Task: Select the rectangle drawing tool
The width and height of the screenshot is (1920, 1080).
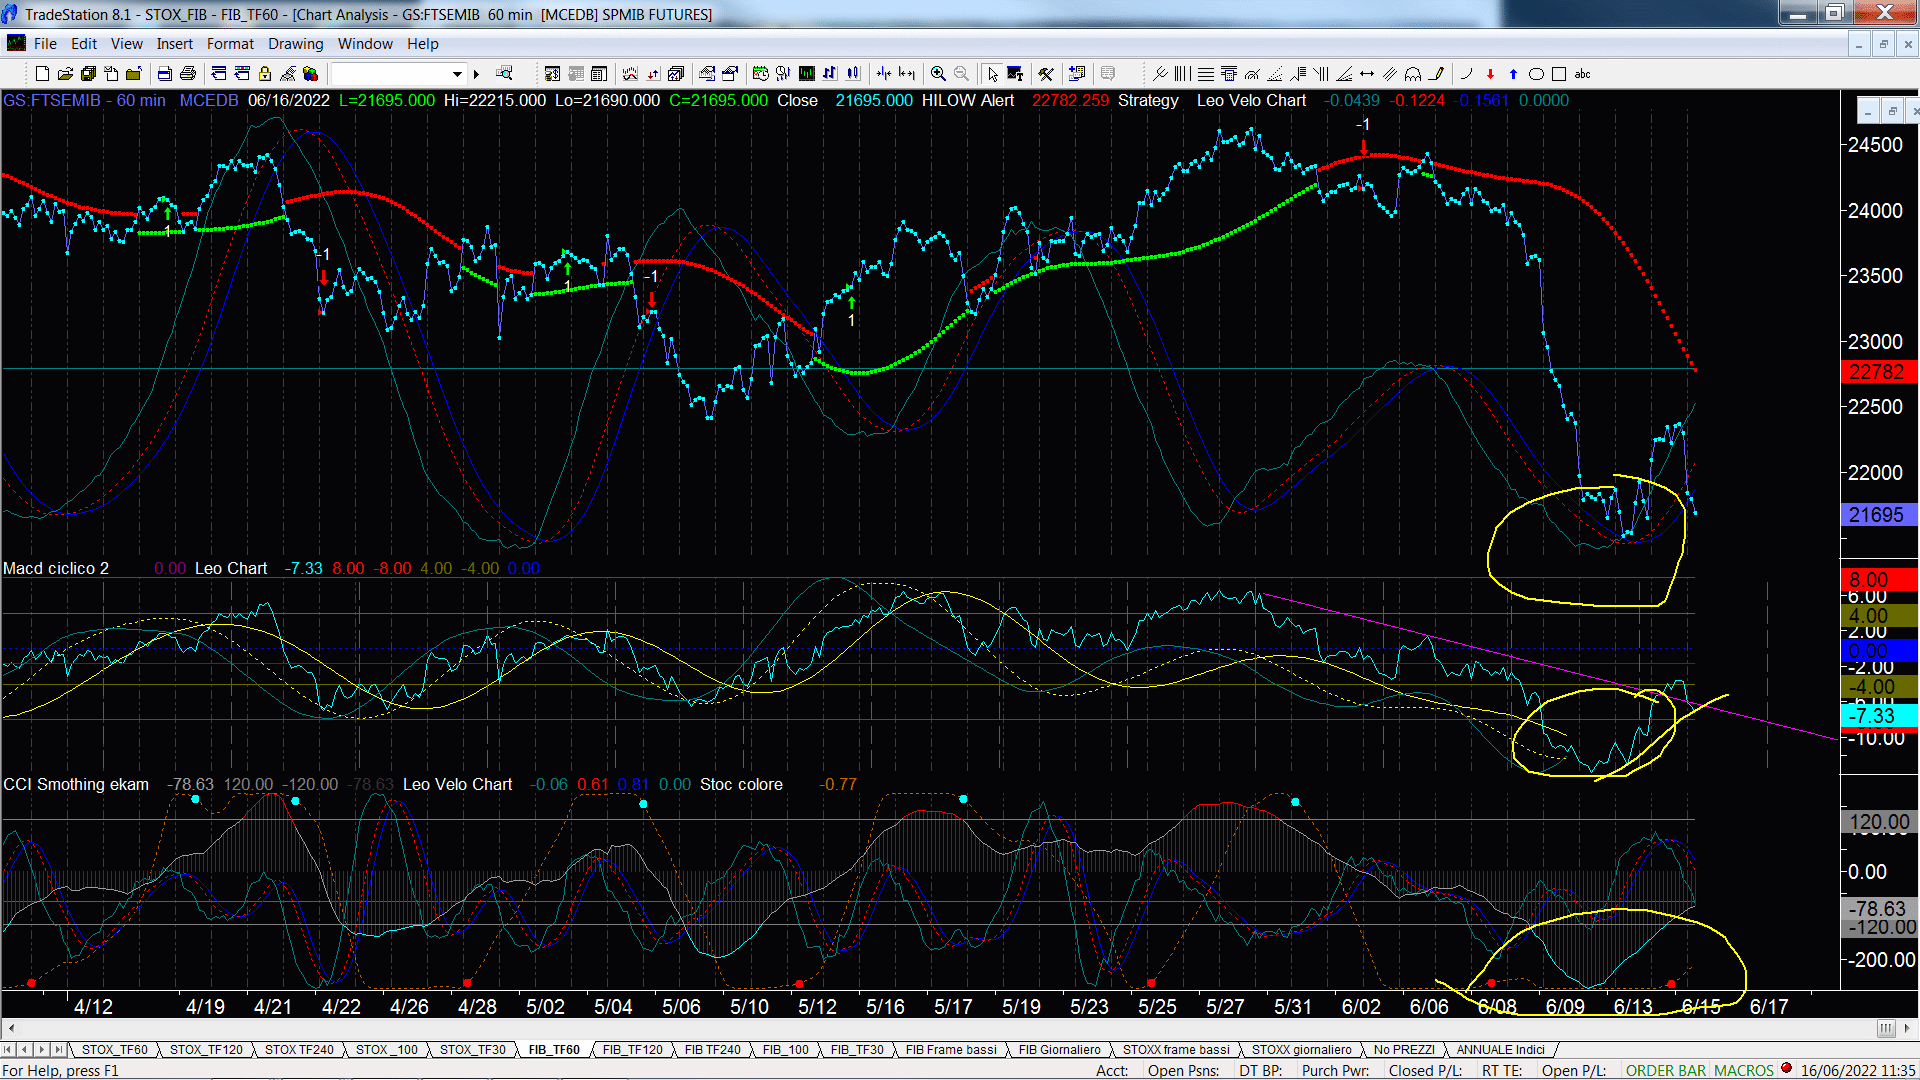Action: pyautogui.click(x=1559, y=74)
